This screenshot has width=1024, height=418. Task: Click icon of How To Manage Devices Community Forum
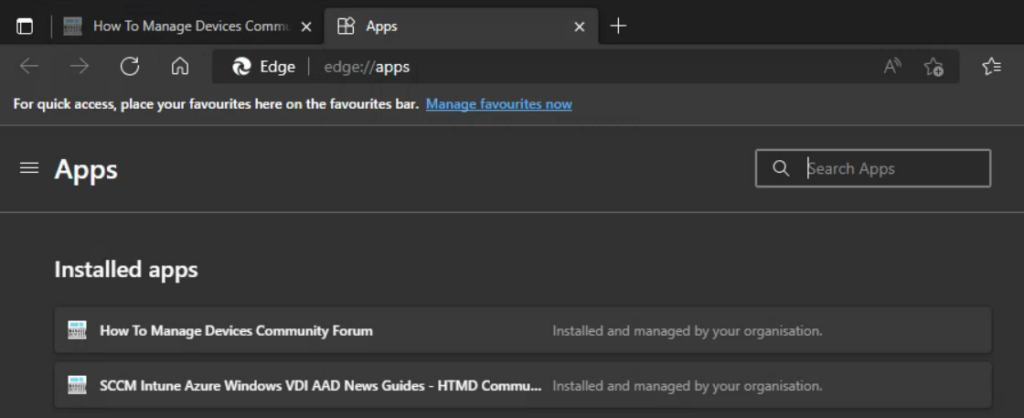pos(77,330)
